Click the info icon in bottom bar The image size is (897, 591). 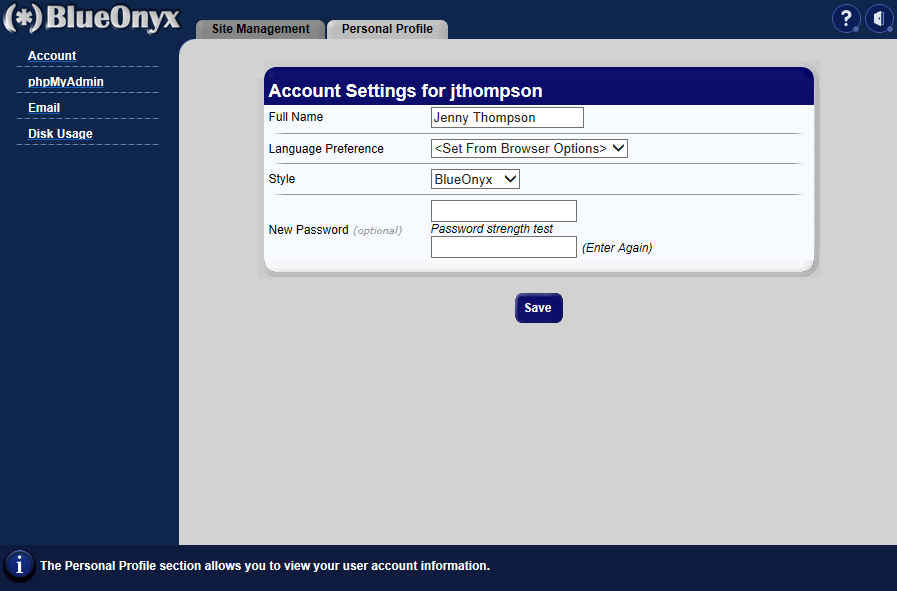click(x=19, y=565)
